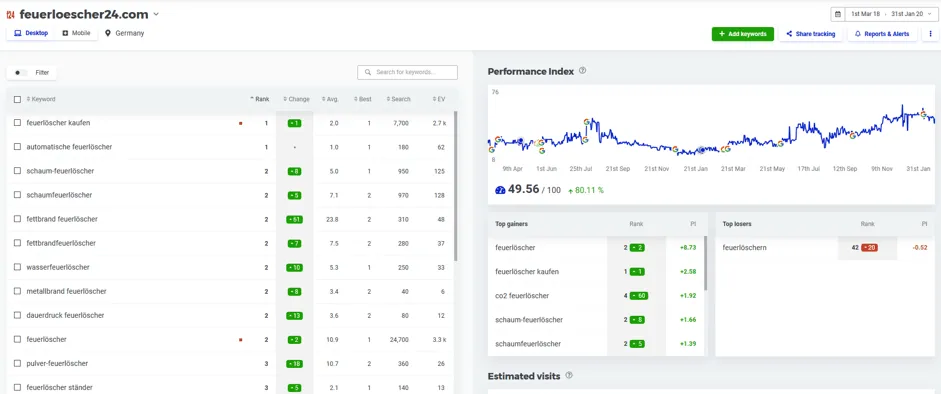Open Reports & Alerts

click(882, 34)
